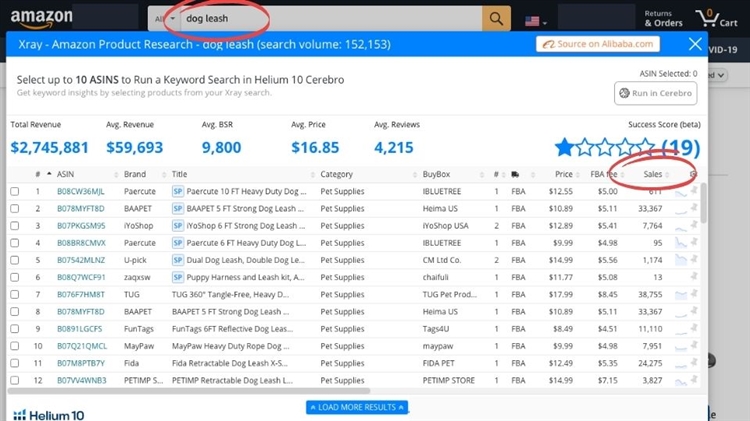Image resolution: width=750 pixels, height=421 pixels.
Task: Pin the first Paercute product row
Action: 695,190
